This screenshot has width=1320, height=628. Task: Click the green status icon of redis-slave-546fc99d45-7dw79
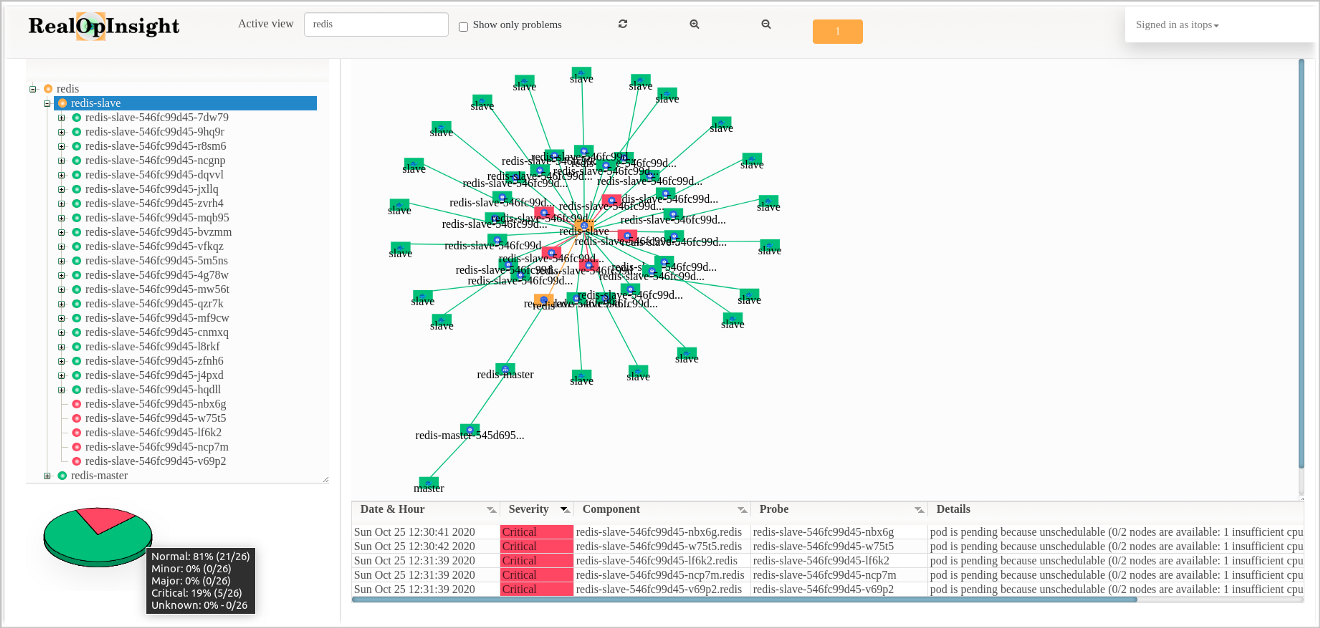click(x=76, y=118)
